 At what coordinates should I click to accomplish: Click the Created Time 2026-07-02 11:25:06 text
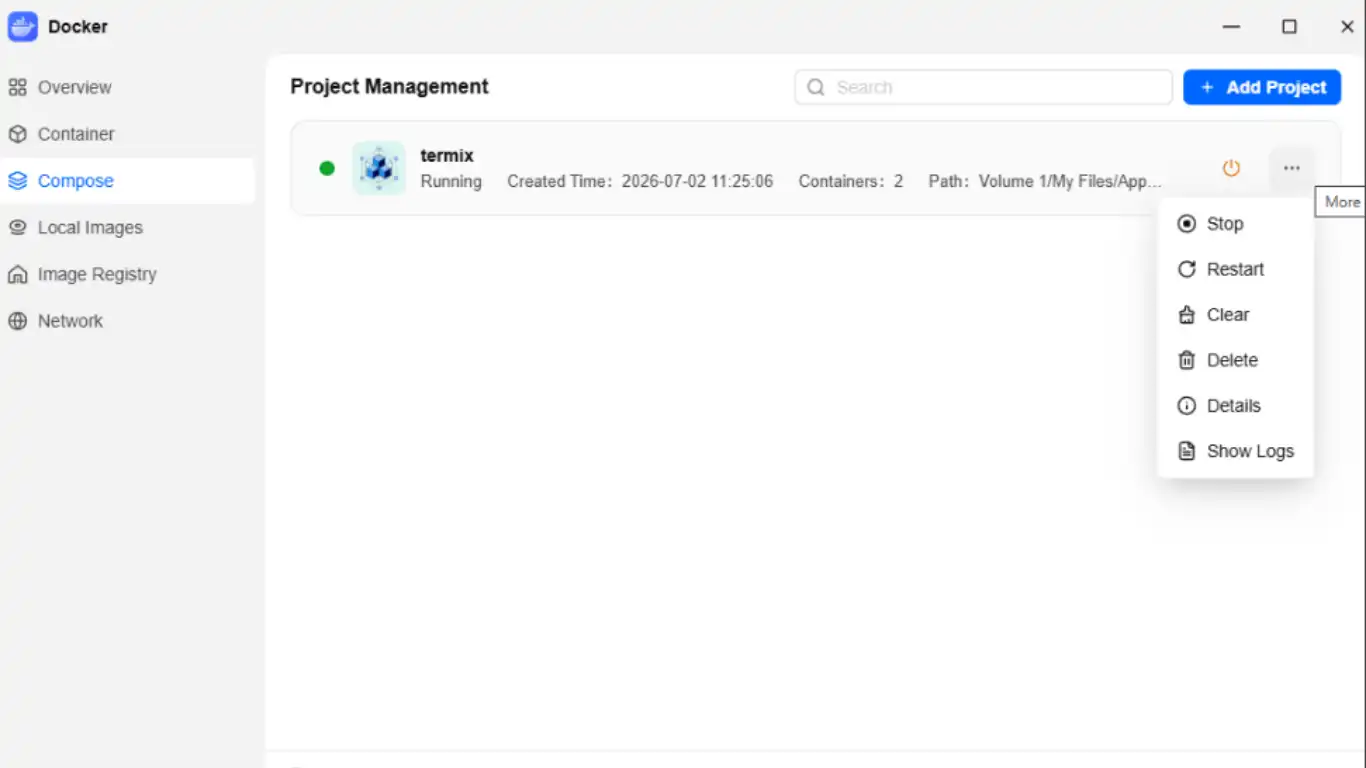640,182
